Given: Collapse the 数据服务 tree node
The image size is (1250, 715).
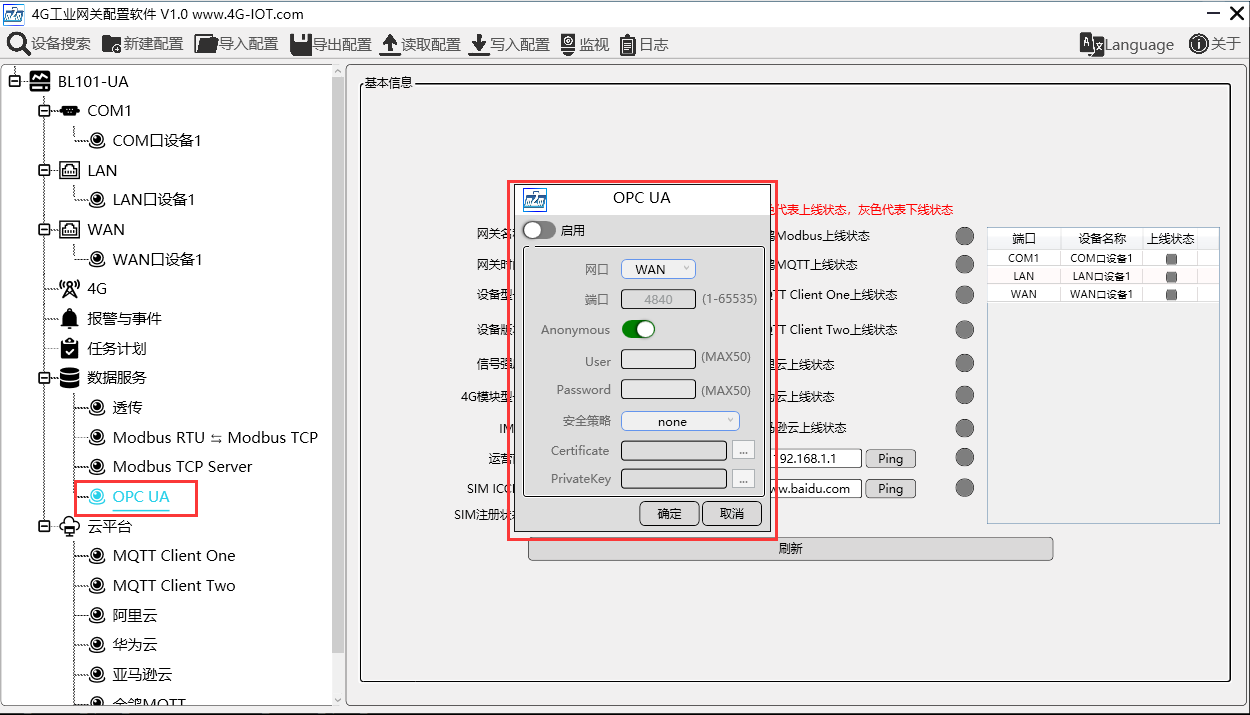Looking at the screenshot, I should (x=44, y=378).
